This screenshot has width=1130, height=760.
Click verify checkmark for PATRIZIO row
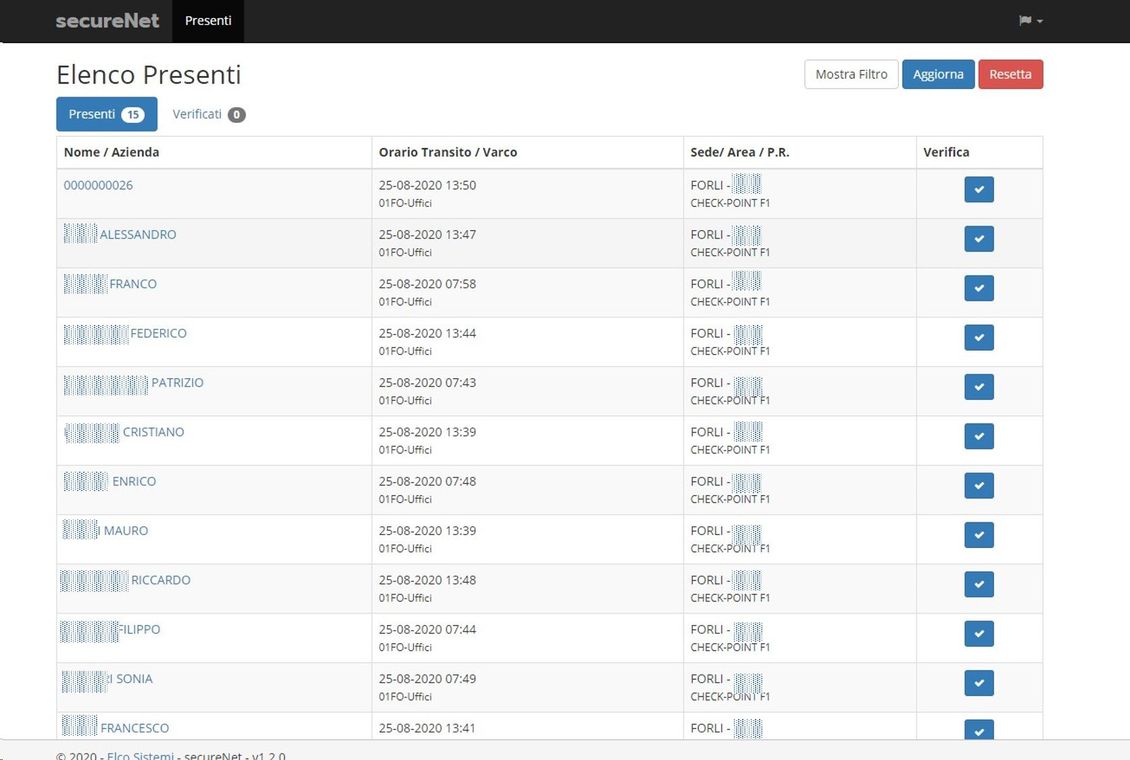point(979,387)
